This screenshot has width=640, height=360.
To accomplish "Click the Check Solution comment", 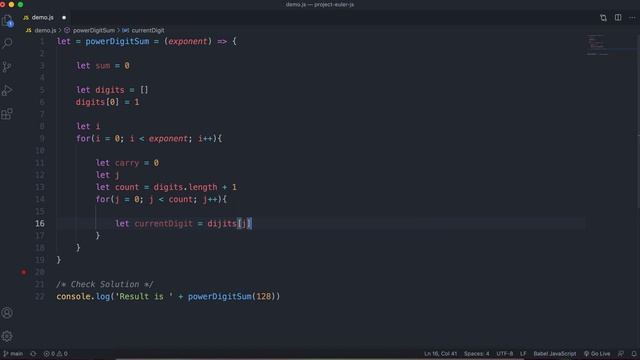I will pos(105,284).
